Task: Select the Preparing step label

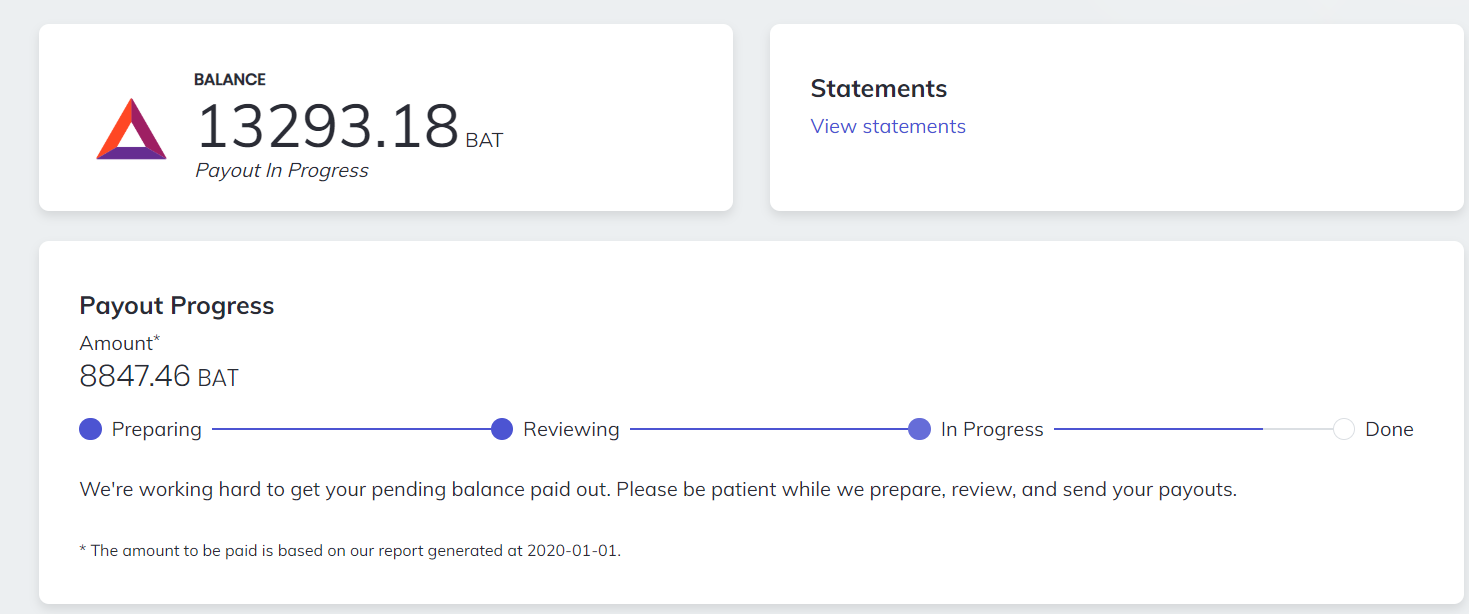Action: [156, 429]
